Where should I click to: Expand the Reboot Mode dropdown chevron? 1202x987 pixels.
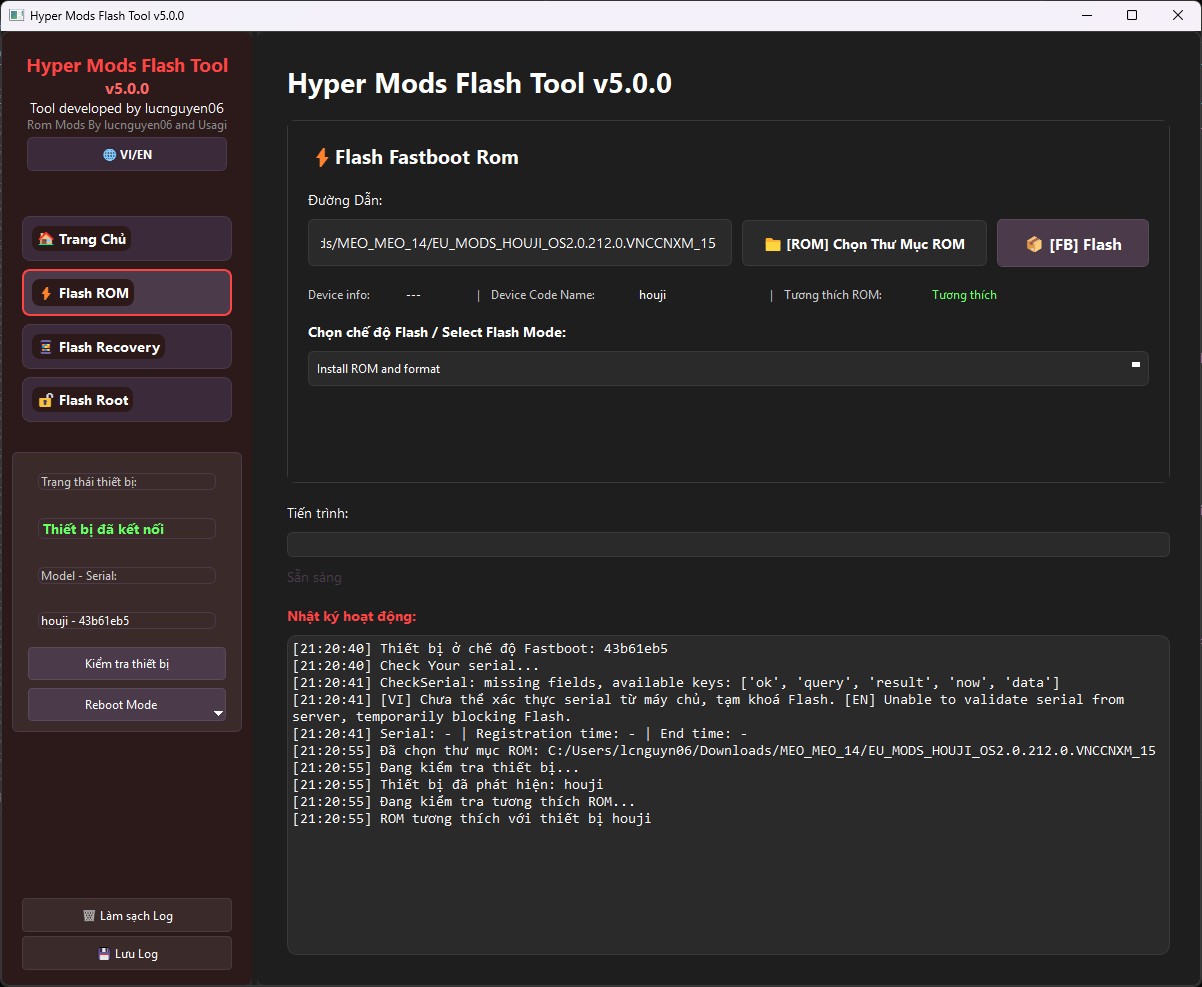coord(217,712)
